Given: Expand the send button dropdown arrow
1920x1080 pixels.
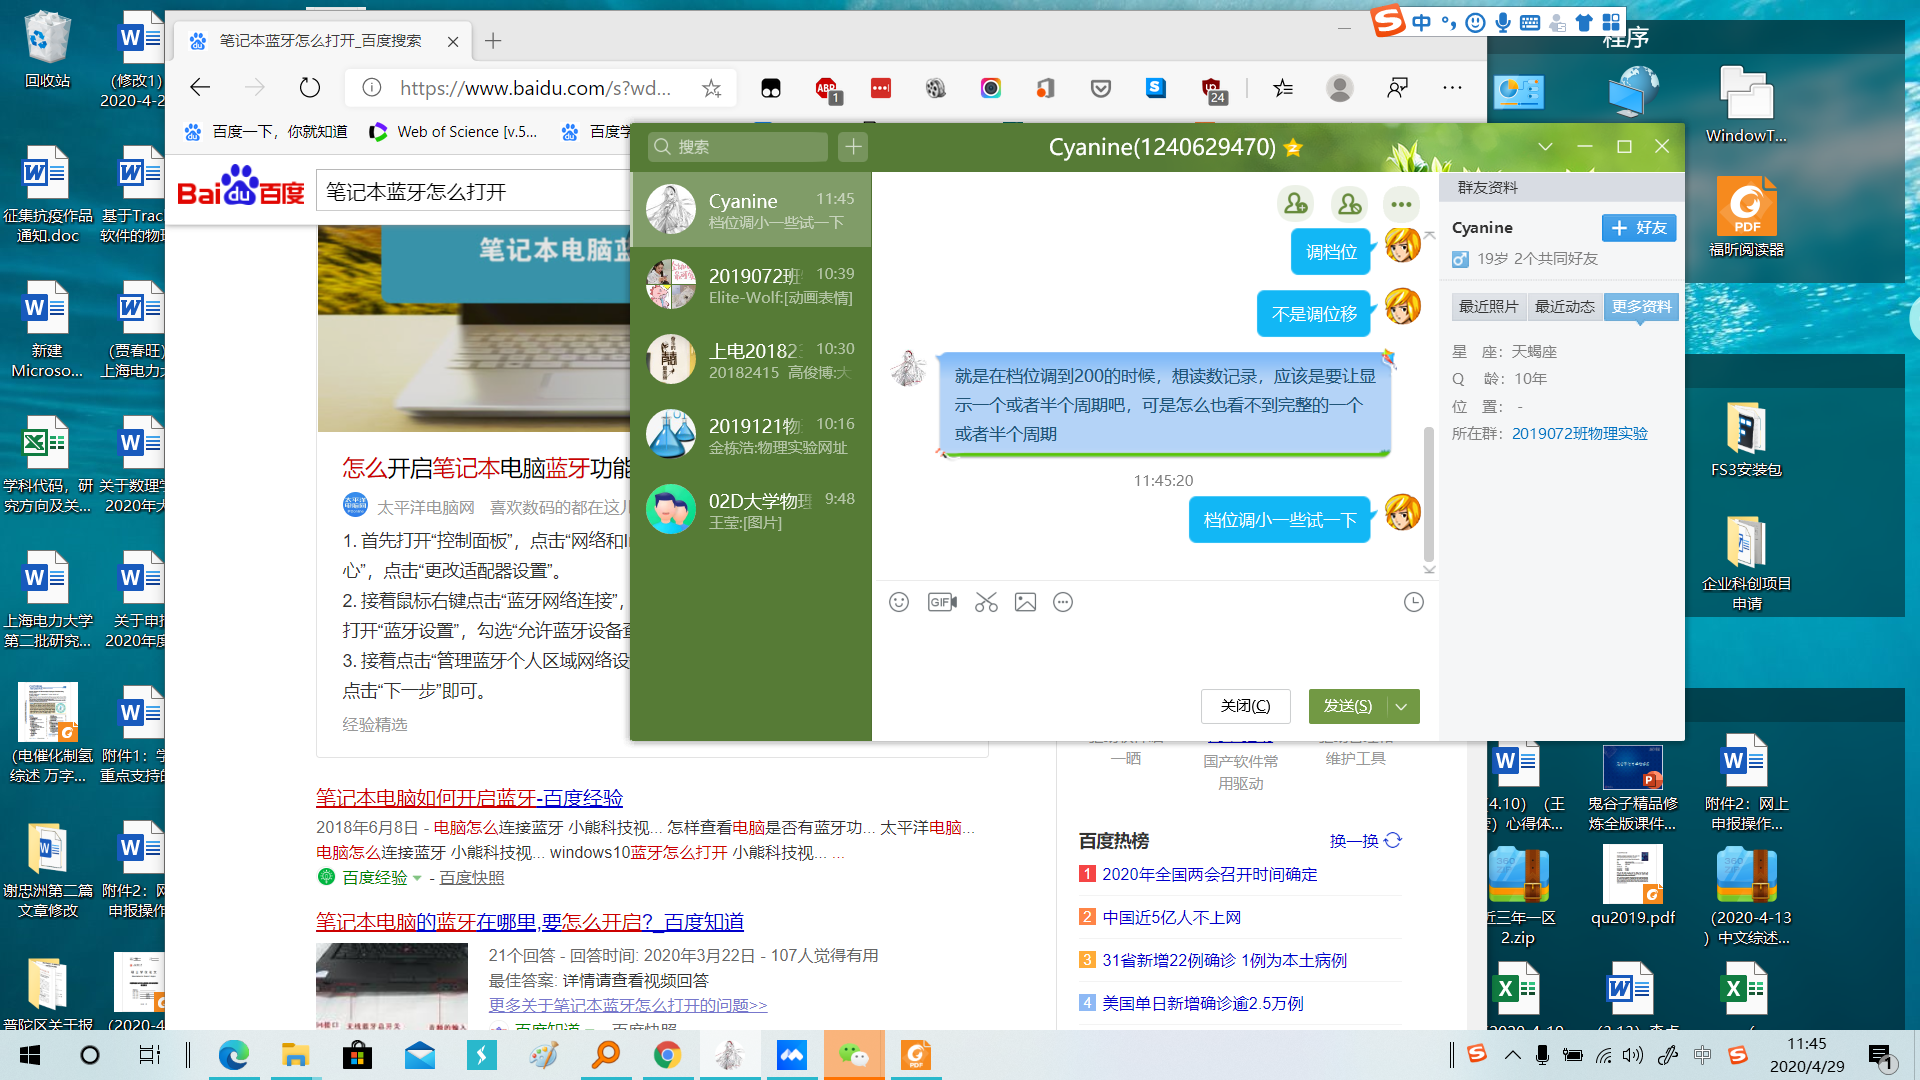Looking at the screenshot, I should [x=1402, y=706].
